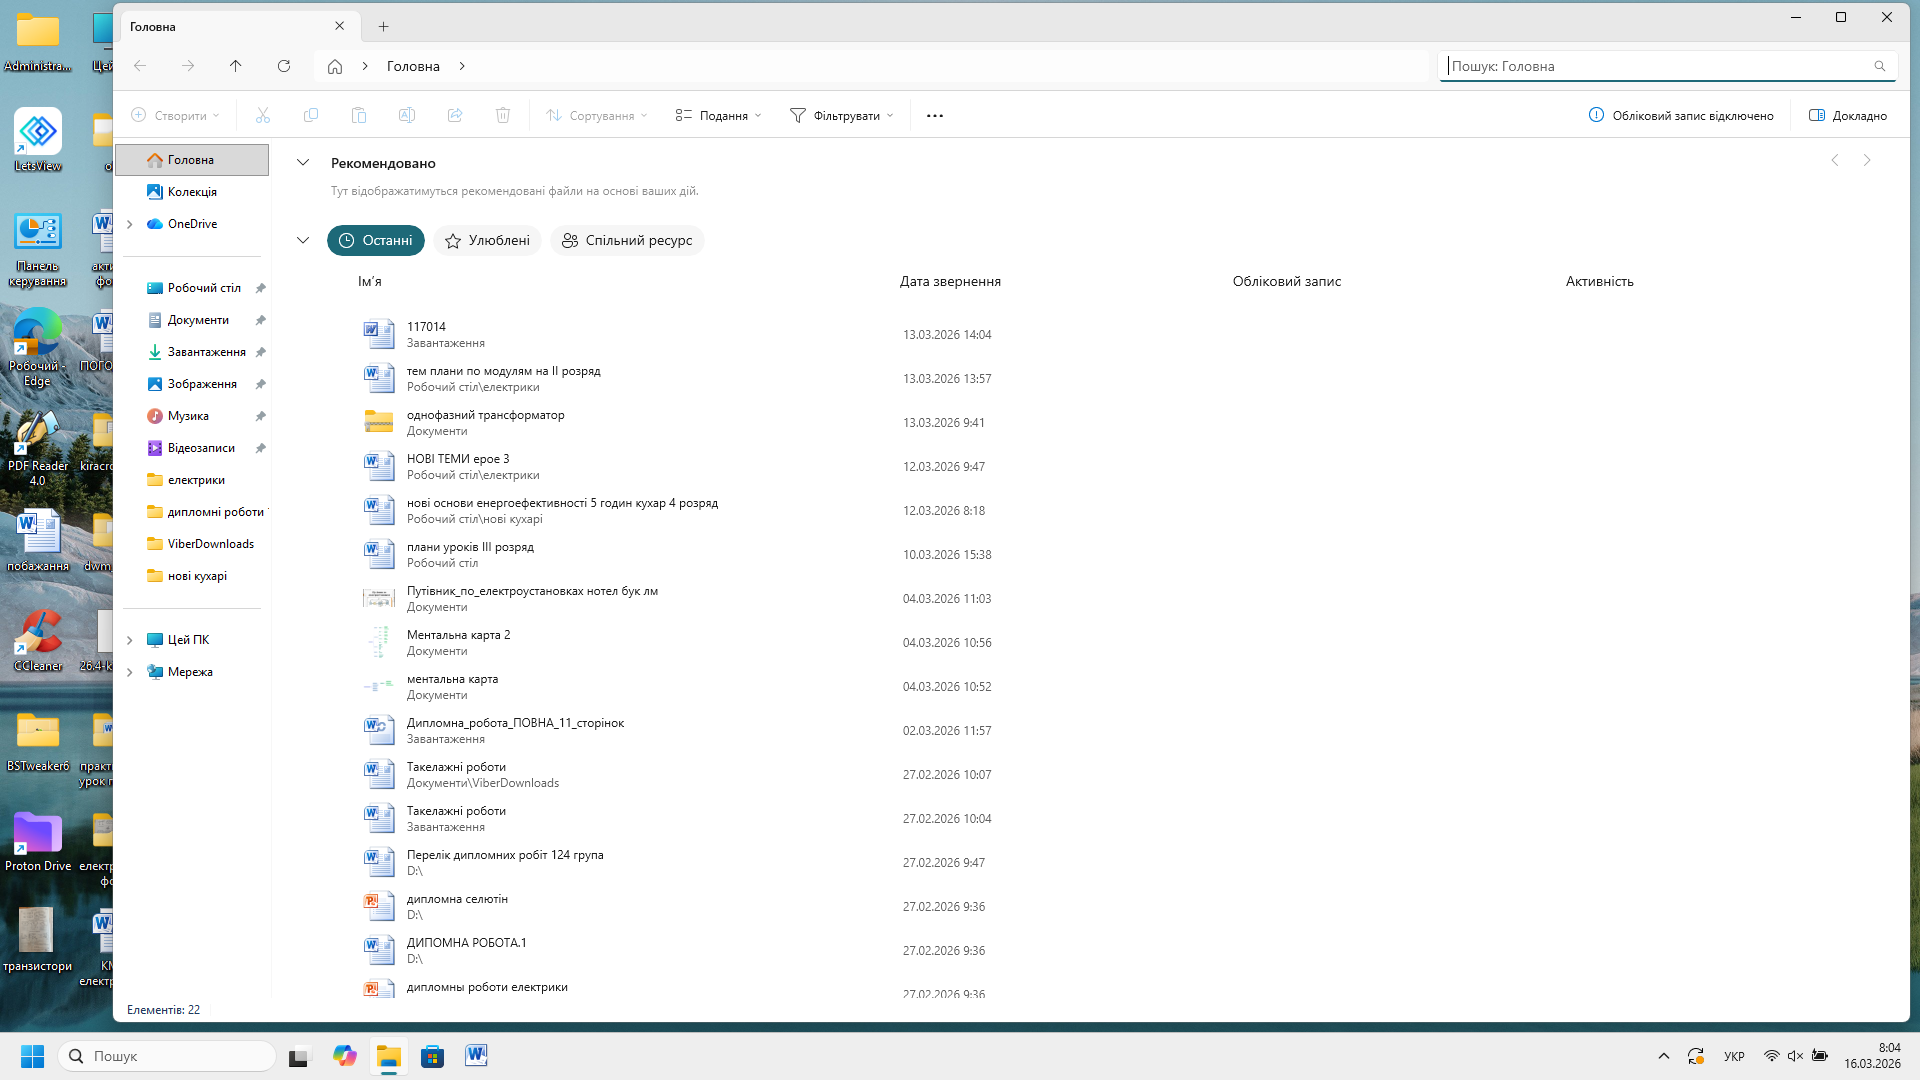The image size is (1920, 1080).
Task: Toggle the Докладно details pane
Action: point(1848,116)
